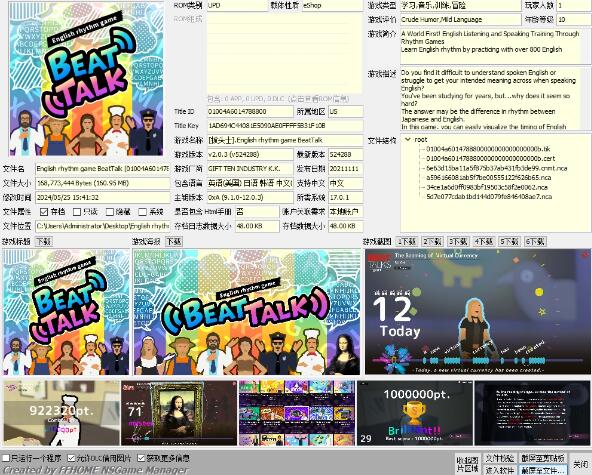Click the 3下载 screenshot download button

click(x=458, y=242)
